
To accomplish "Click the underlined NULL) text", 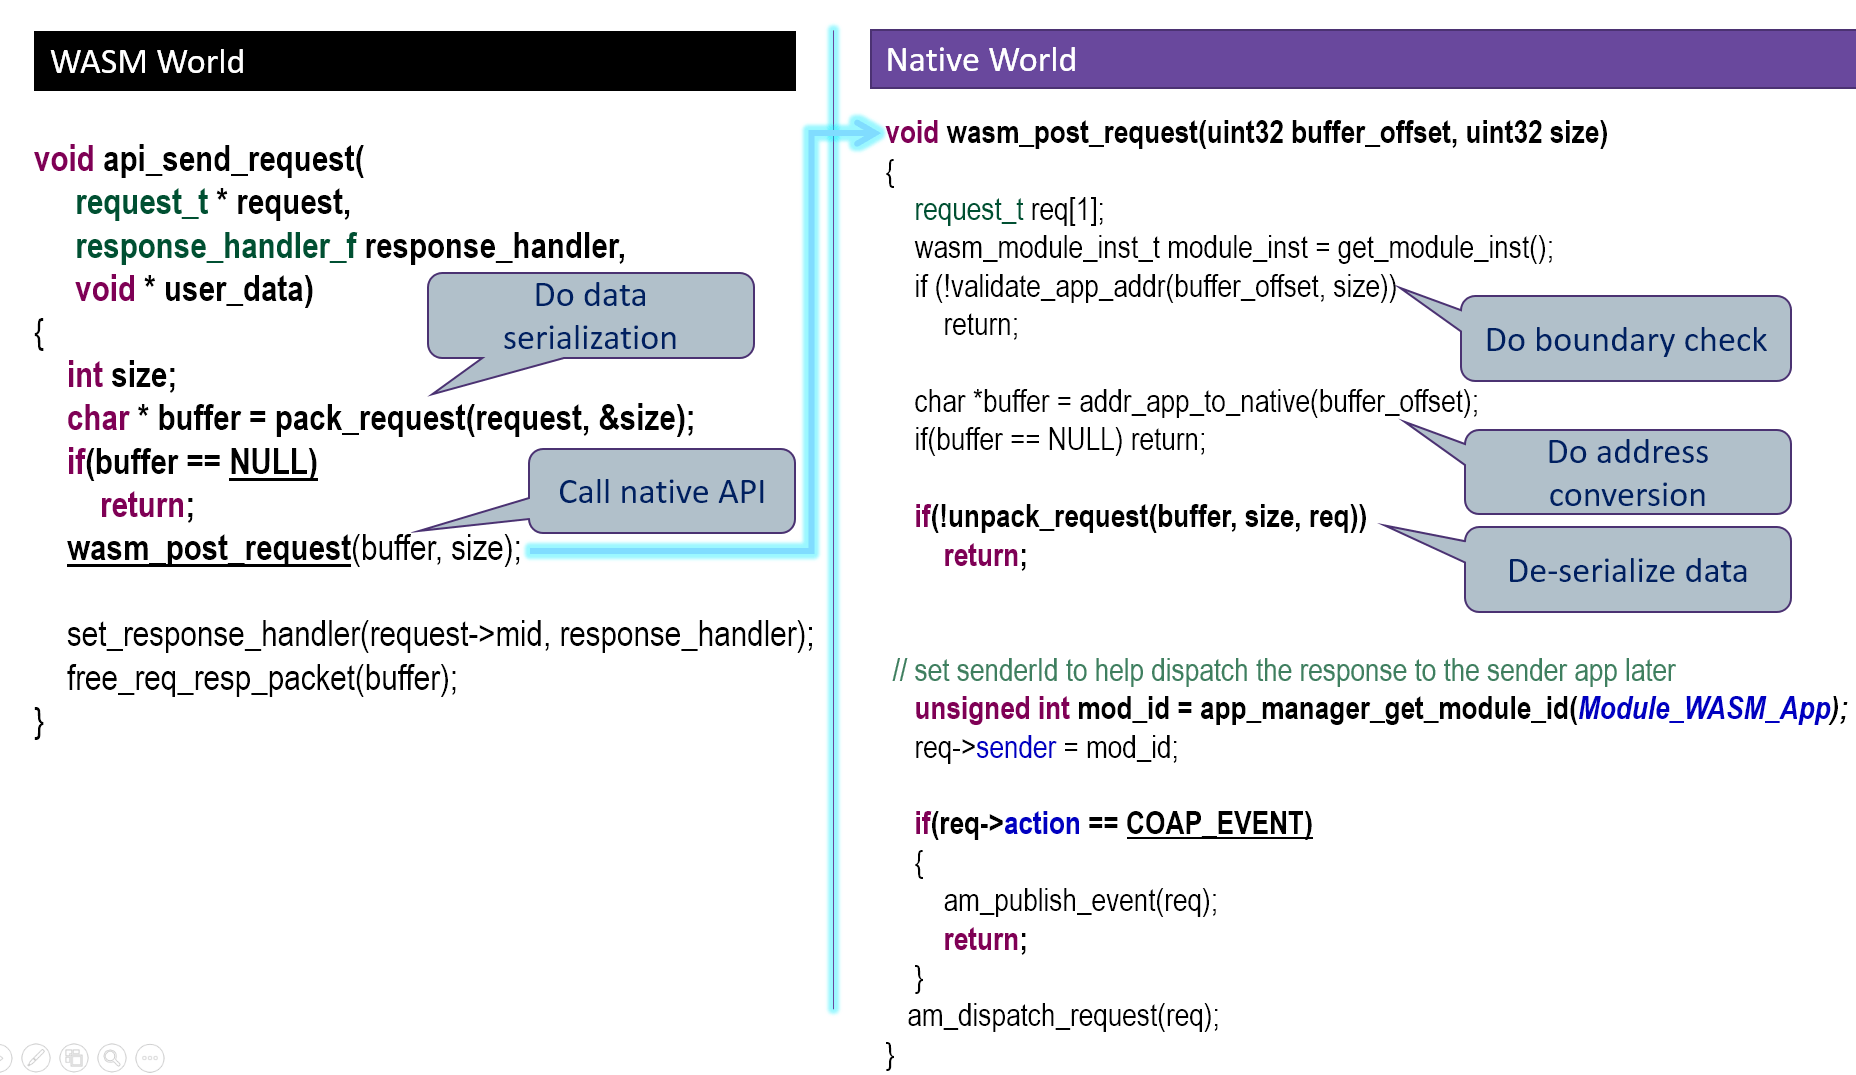I will point(273,462).
